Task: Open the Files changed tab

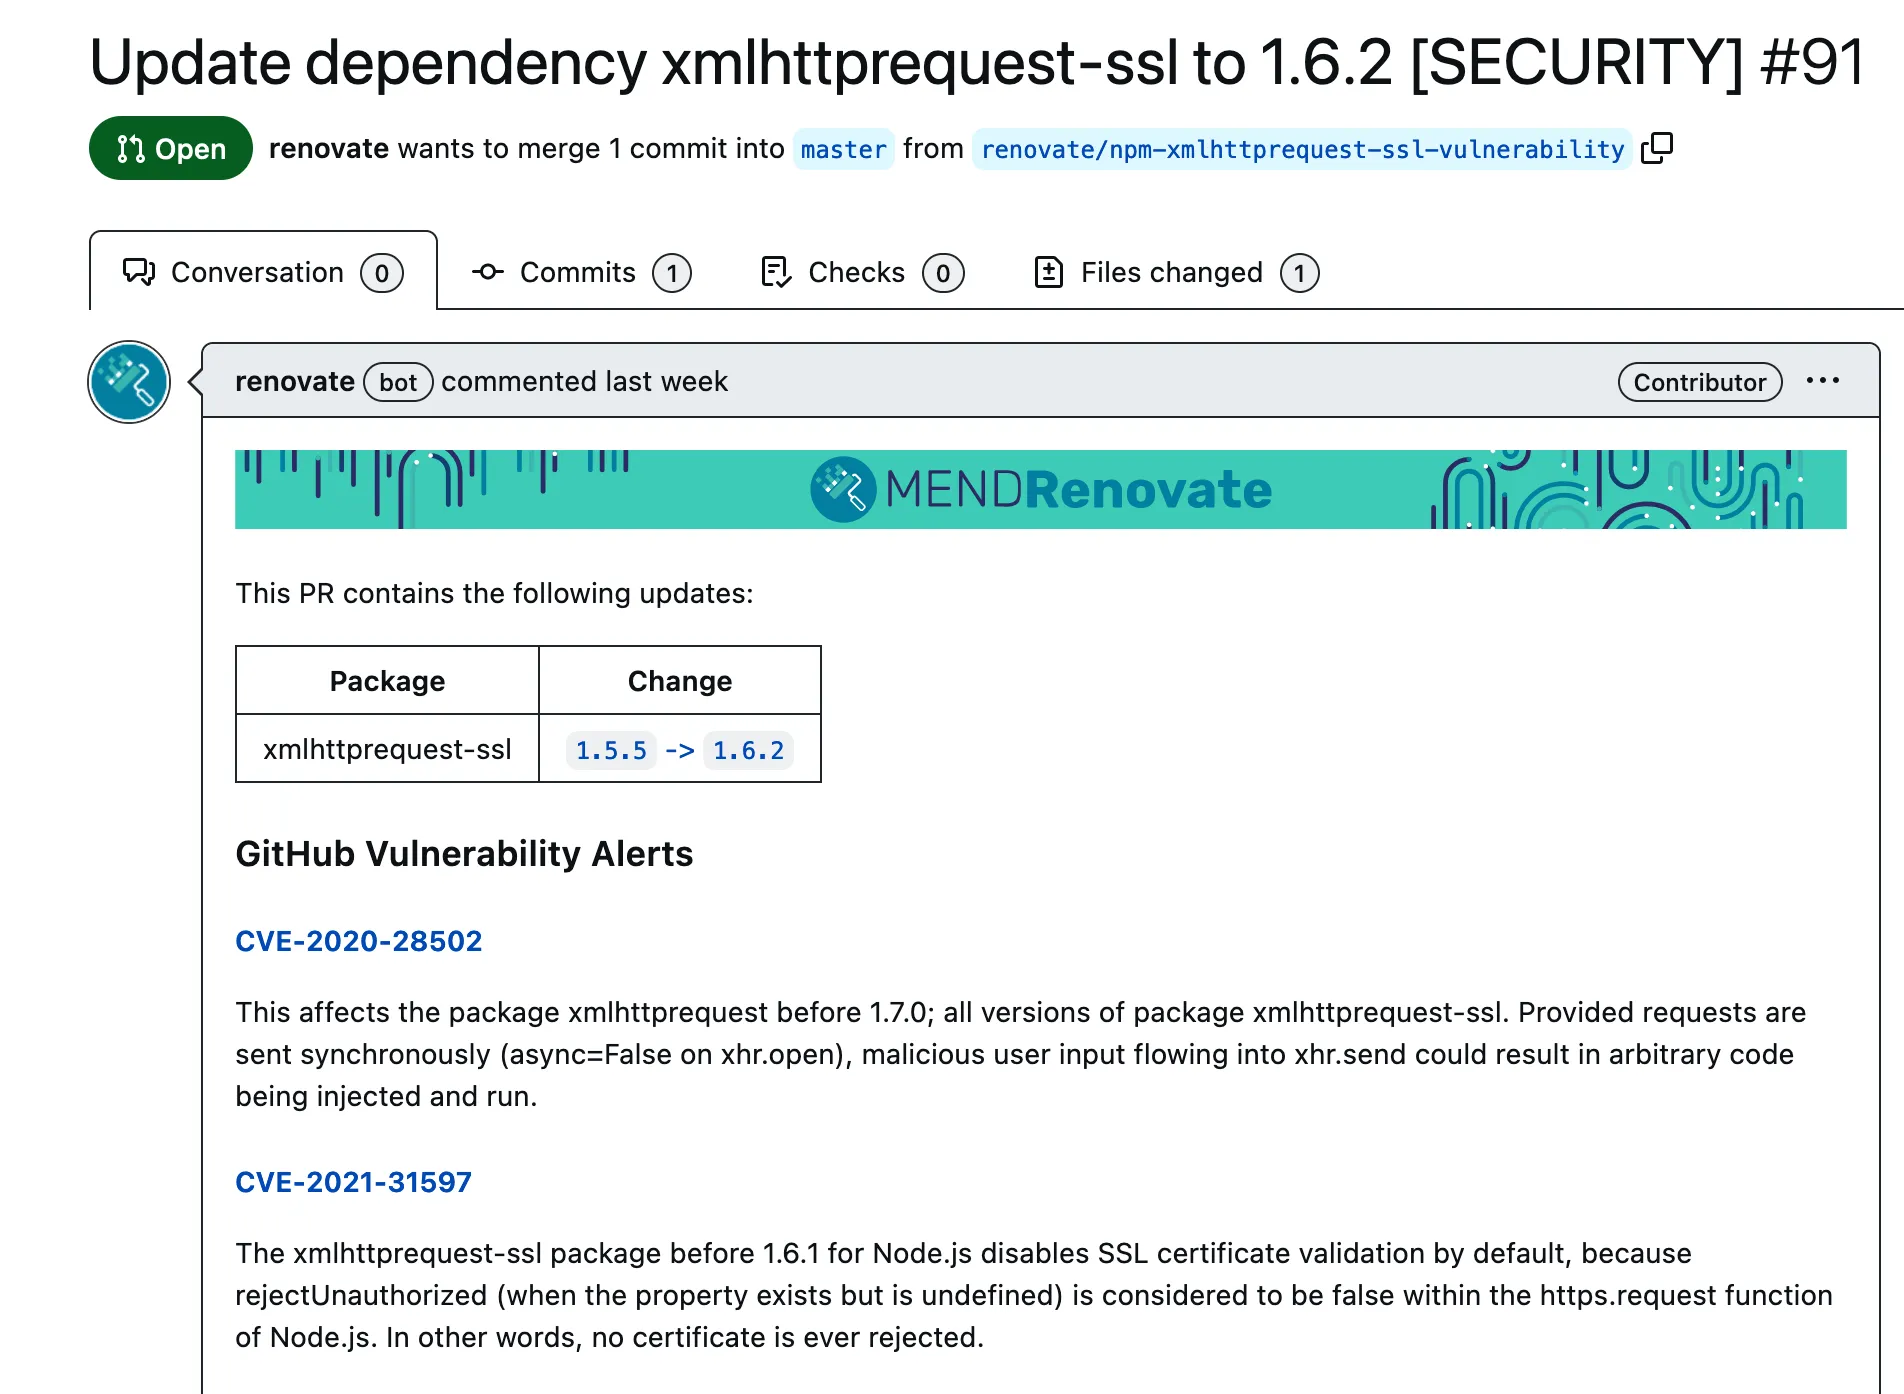Action: click(1170, 271)
